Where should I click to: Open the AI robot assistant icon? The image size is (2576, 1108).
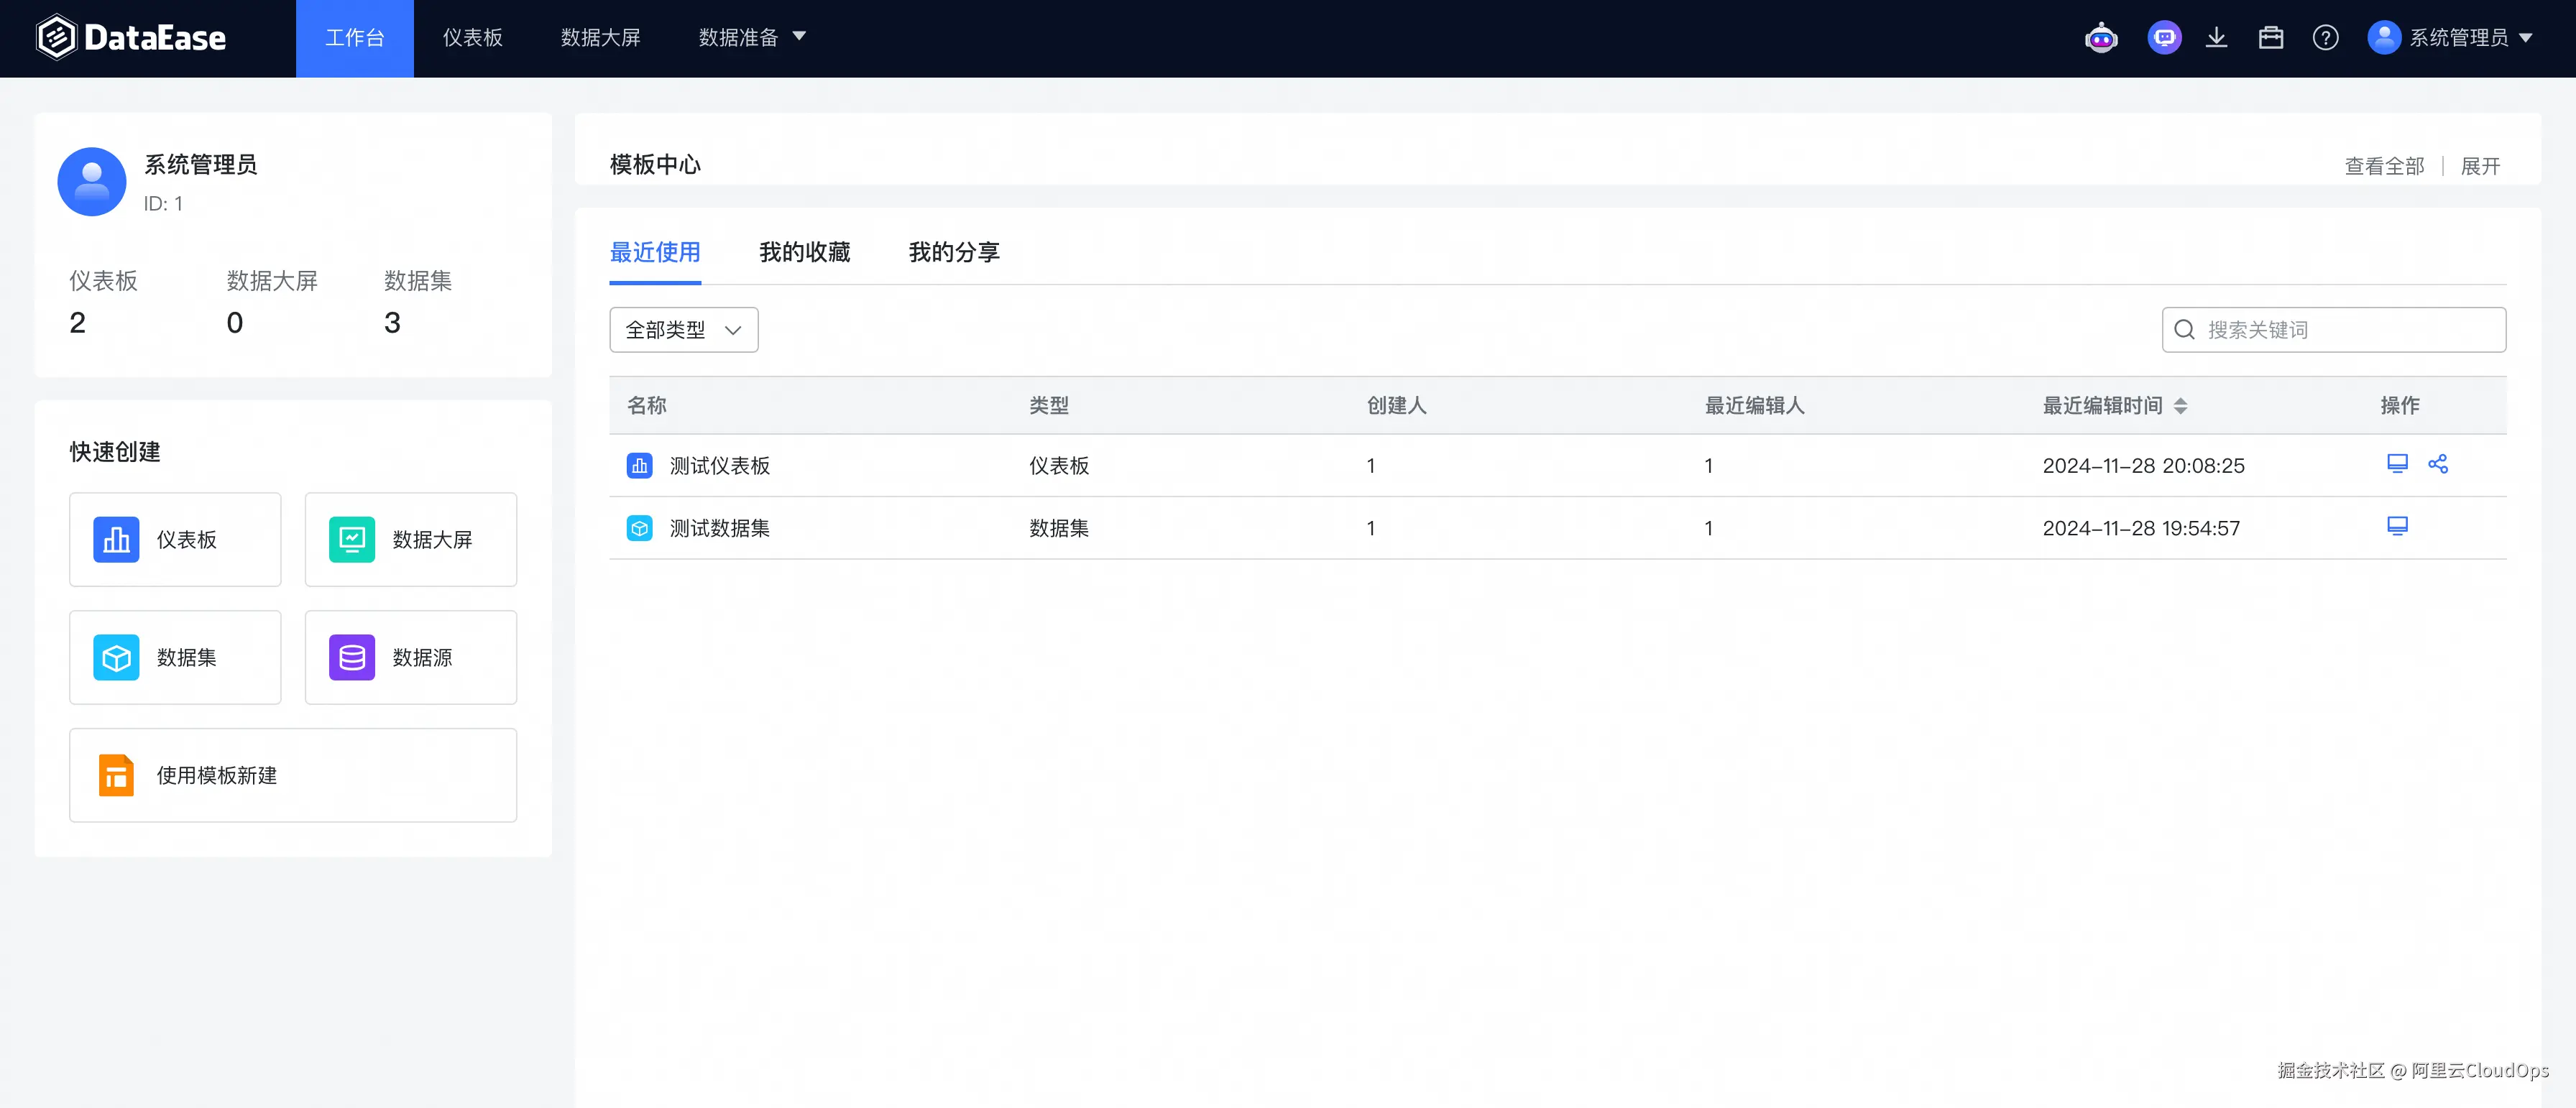2101,38
